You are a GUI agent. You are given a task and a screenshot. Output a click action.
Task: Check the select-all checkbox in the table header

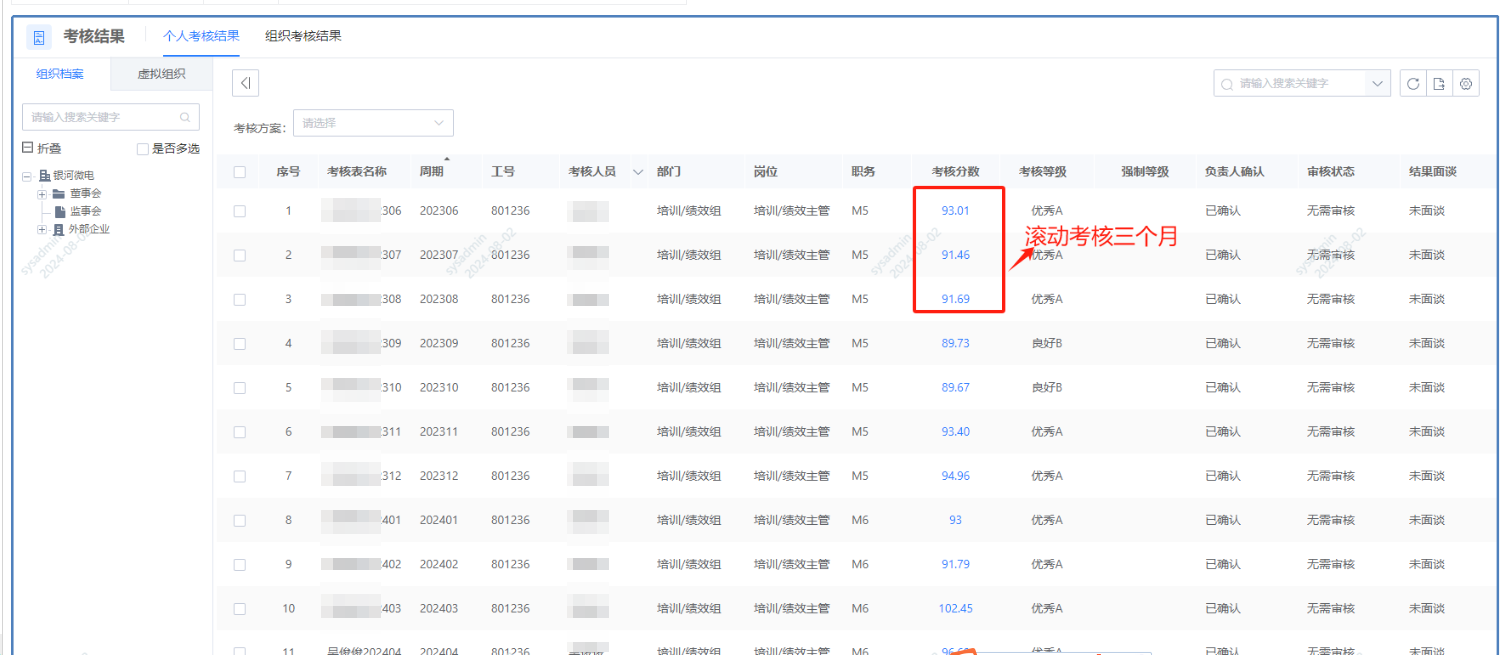pyautogui.click(x=238, y=170)
